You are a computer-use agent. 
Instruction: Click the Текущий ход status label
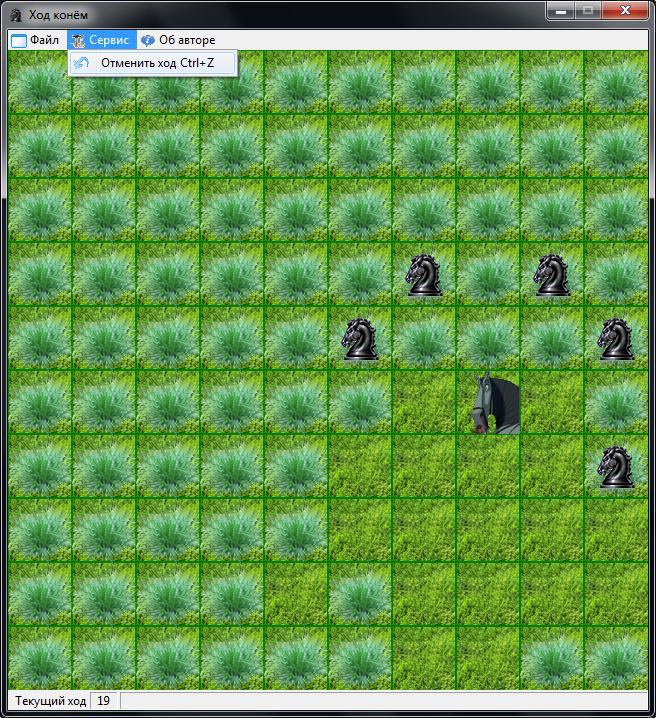pos(50,701)
